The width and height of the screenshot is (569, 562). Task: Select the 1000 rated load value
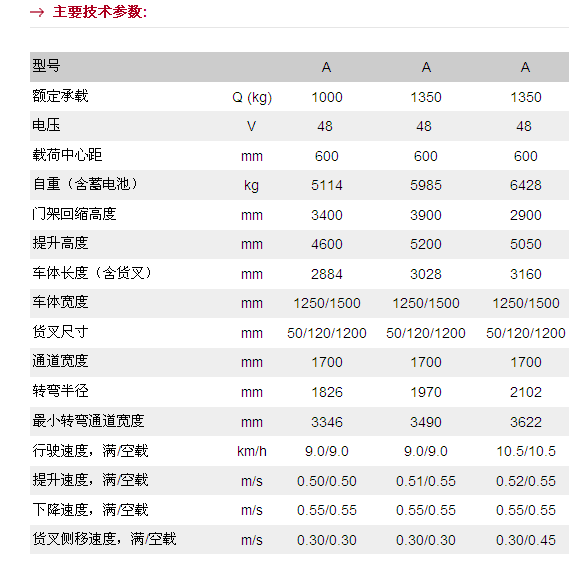click(x=327, y=97)
